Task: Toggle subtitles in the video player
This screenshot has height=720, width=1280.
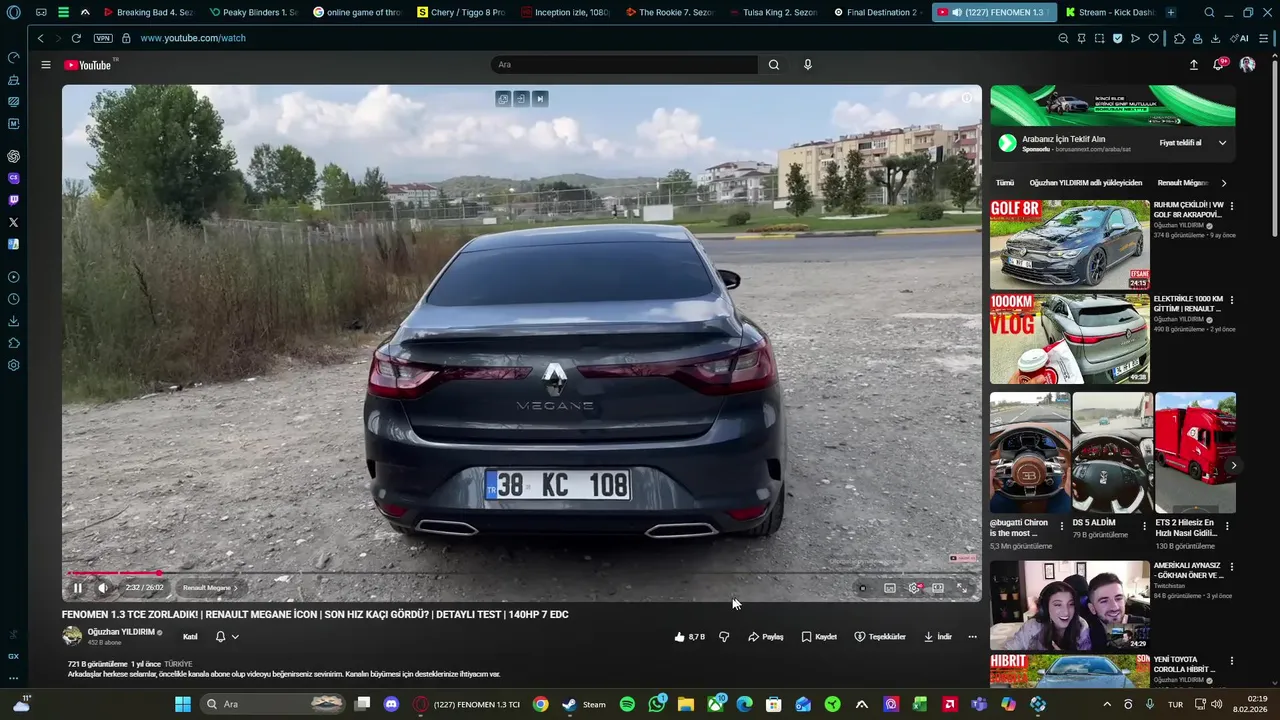Action: 890,588
